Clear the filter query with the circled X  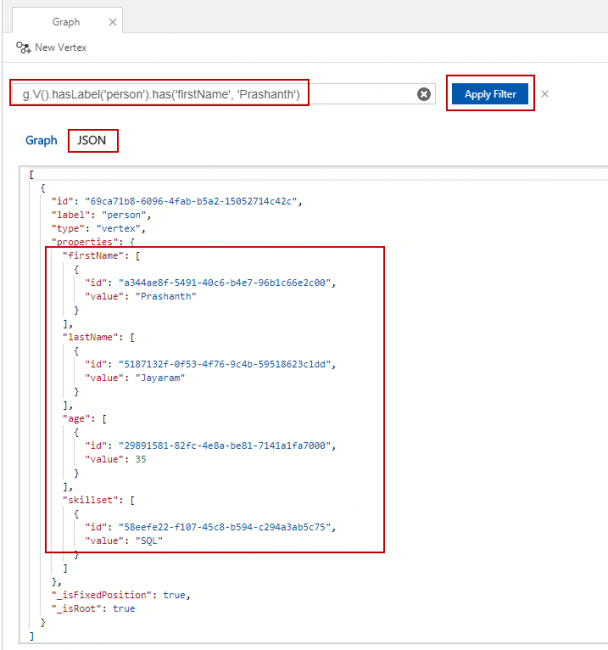424,94
